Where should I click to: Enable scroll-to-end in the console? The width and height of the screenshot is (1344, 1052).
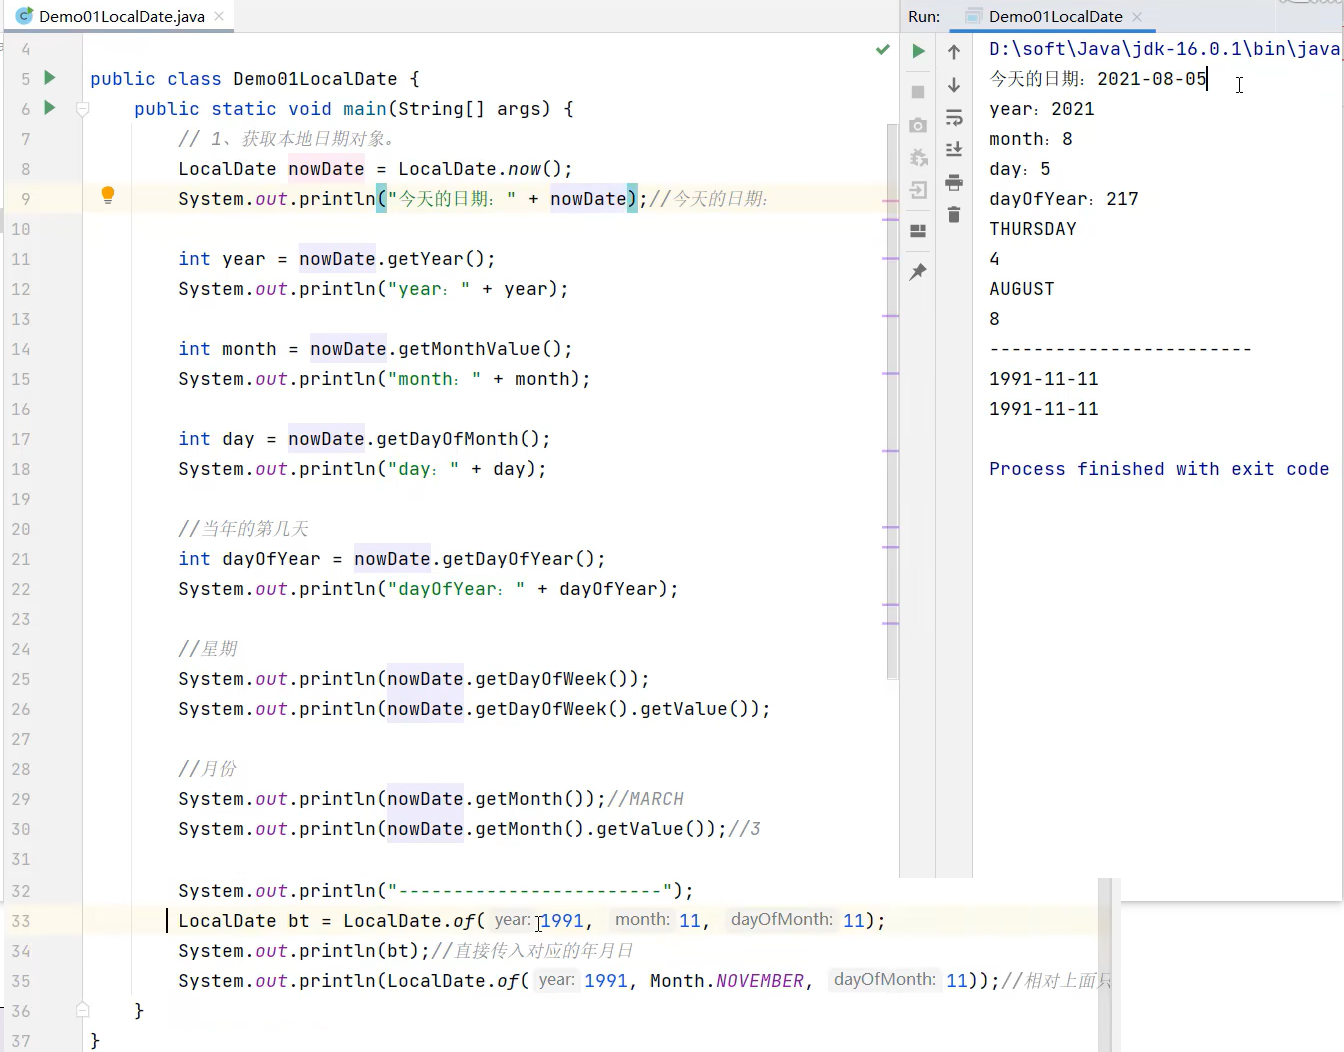[x=953, y=147]
